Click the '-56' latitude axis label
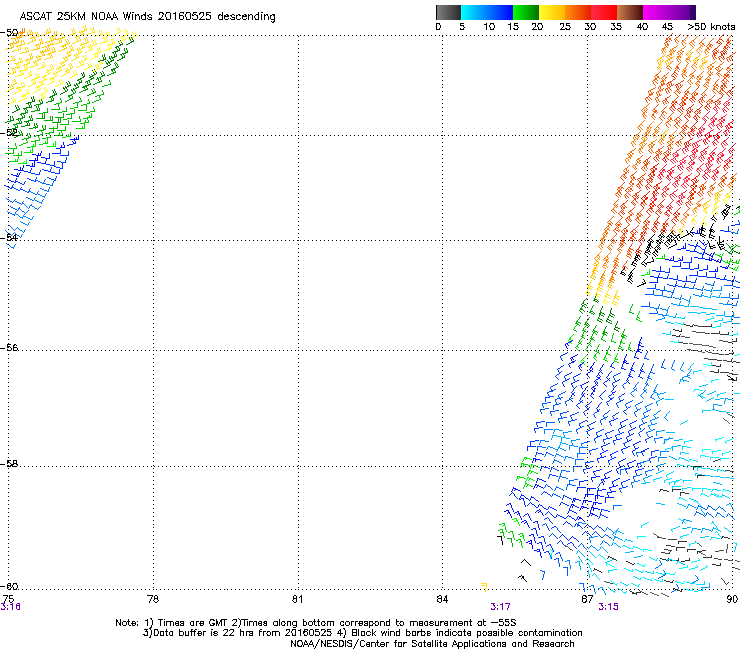This screenshot has width=740, height=650. click(x=9, y=347)
